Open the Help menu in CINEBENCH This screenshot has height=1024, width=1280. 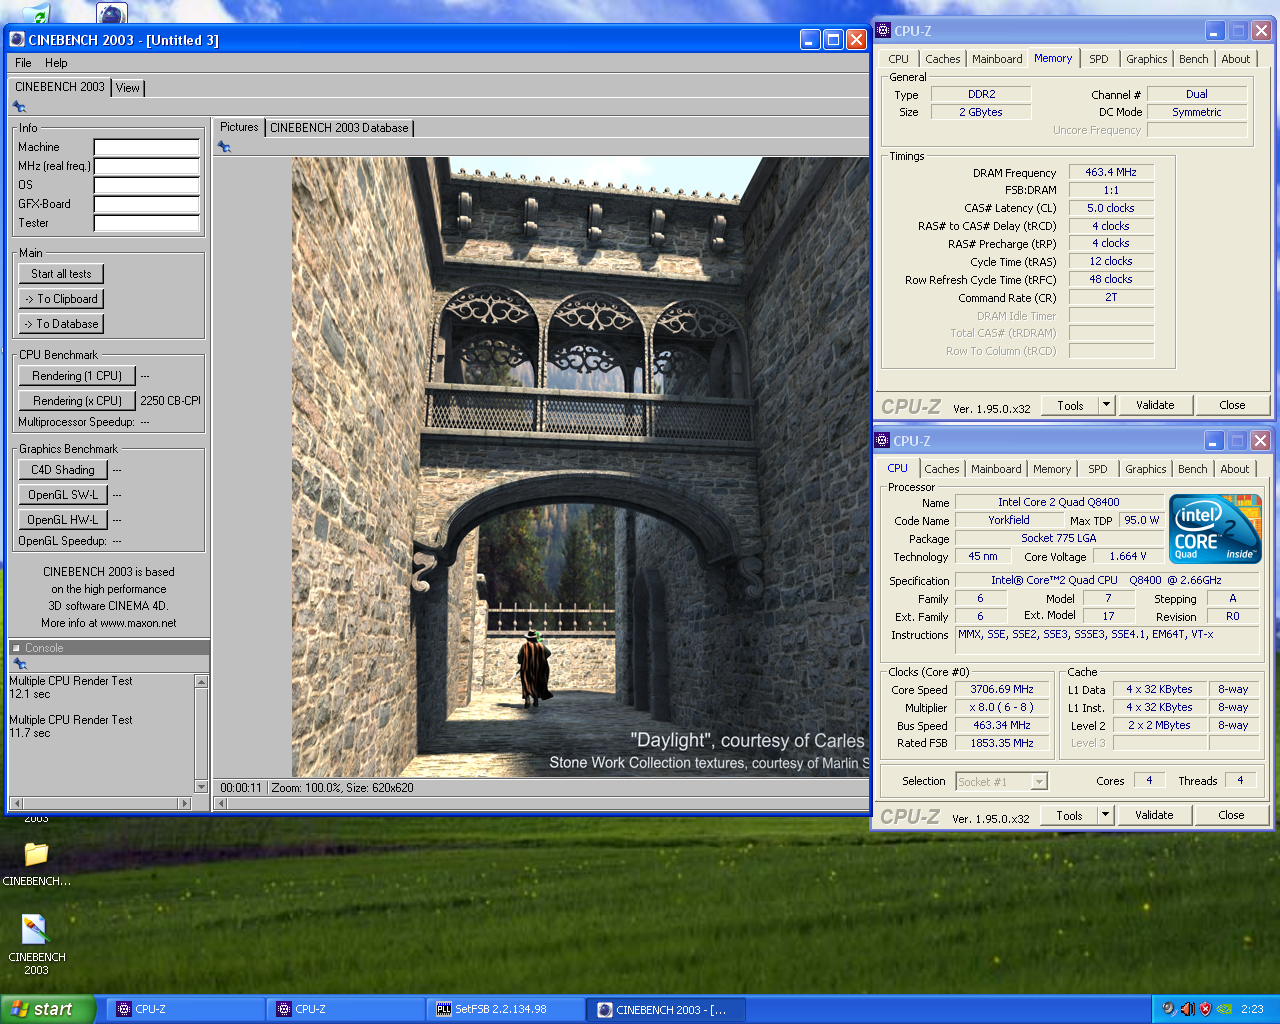click(56, 63)
